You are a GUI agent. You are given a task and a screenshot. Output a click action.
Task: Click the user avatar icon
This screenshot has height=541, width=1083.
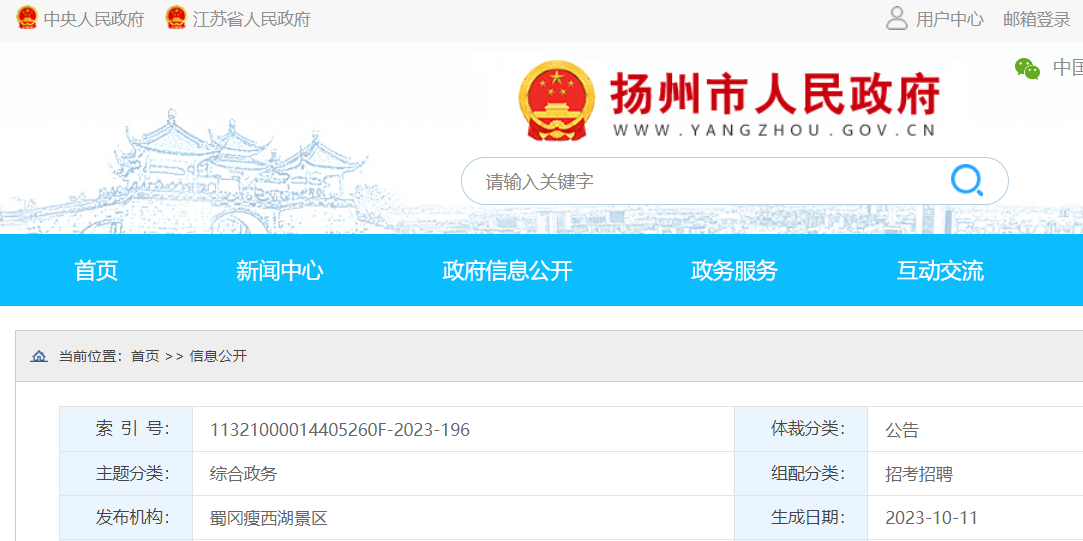[x=897, y=19]
